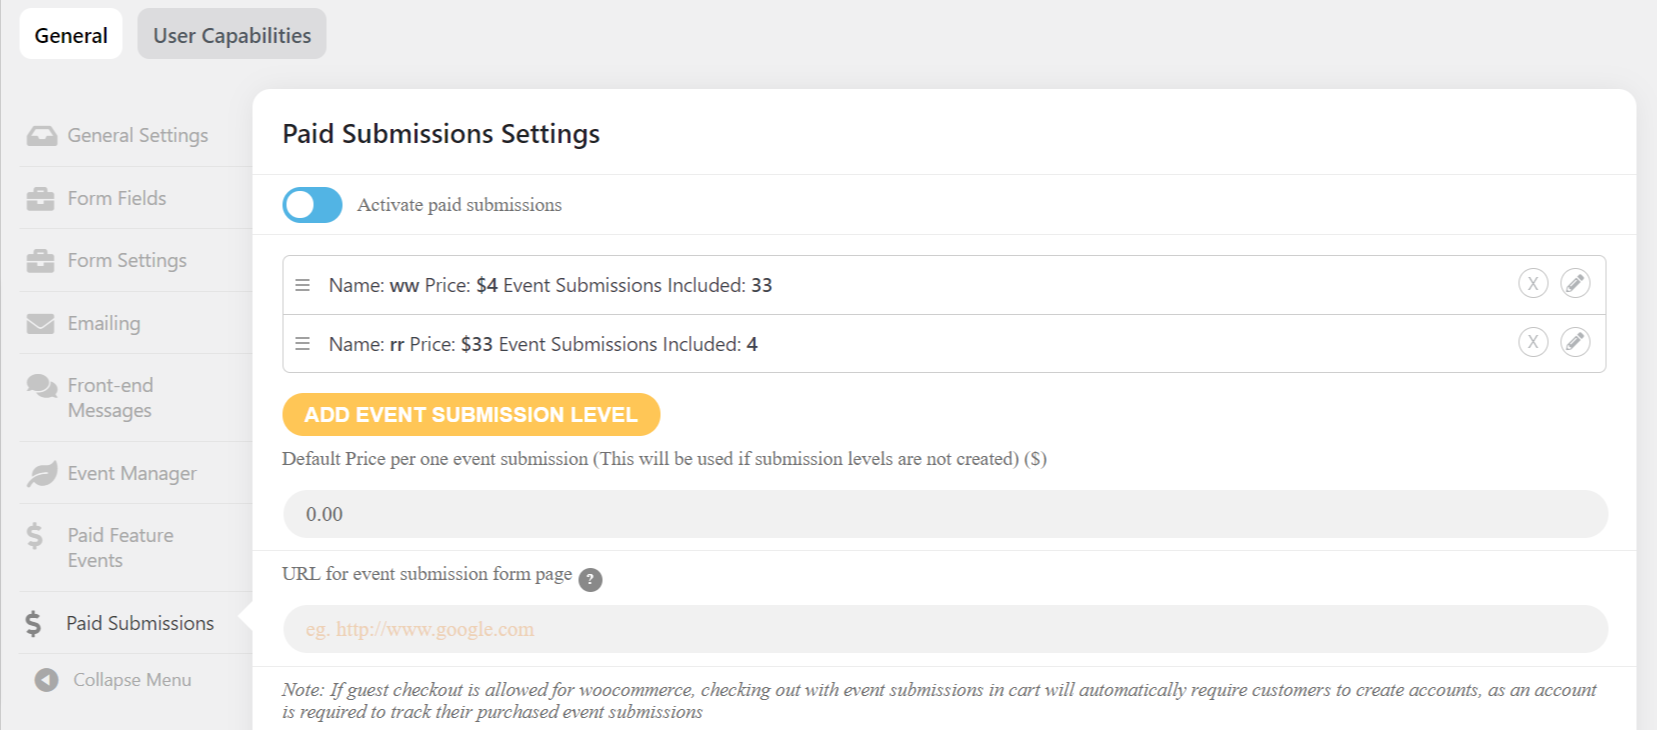
Task: Click Add Event Submission Level button
Action: point(471,415)
